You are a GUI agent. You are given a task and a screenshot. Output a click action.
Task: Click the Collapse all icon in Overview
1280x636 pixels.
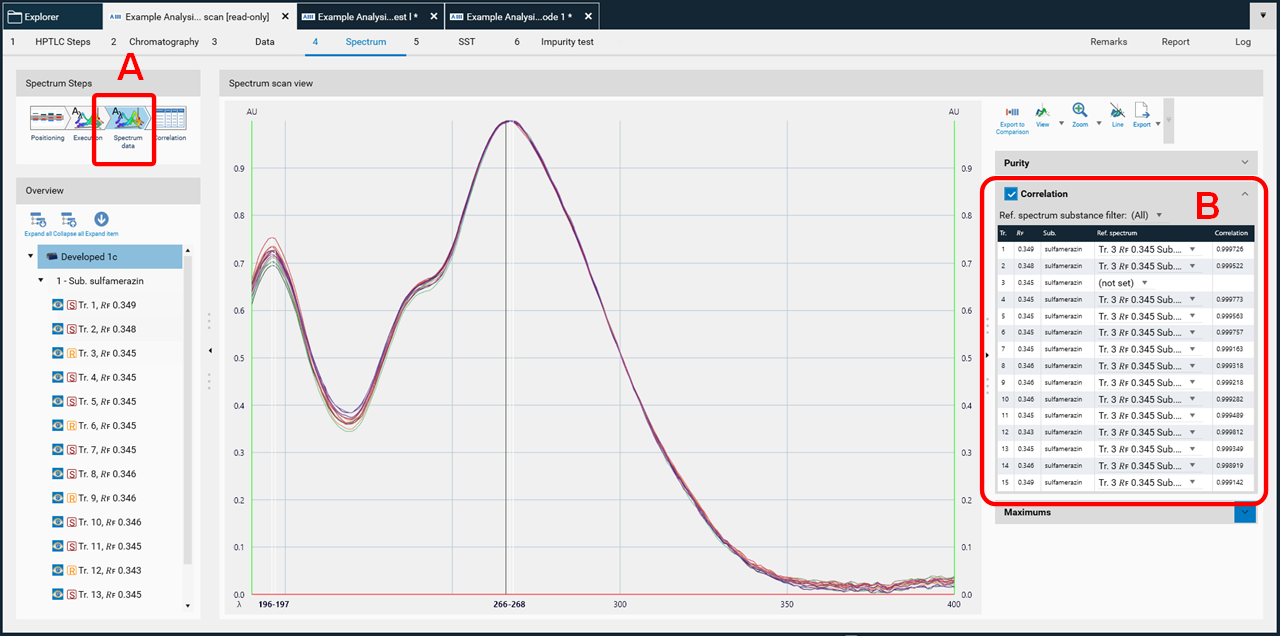(x=68, y=220)
